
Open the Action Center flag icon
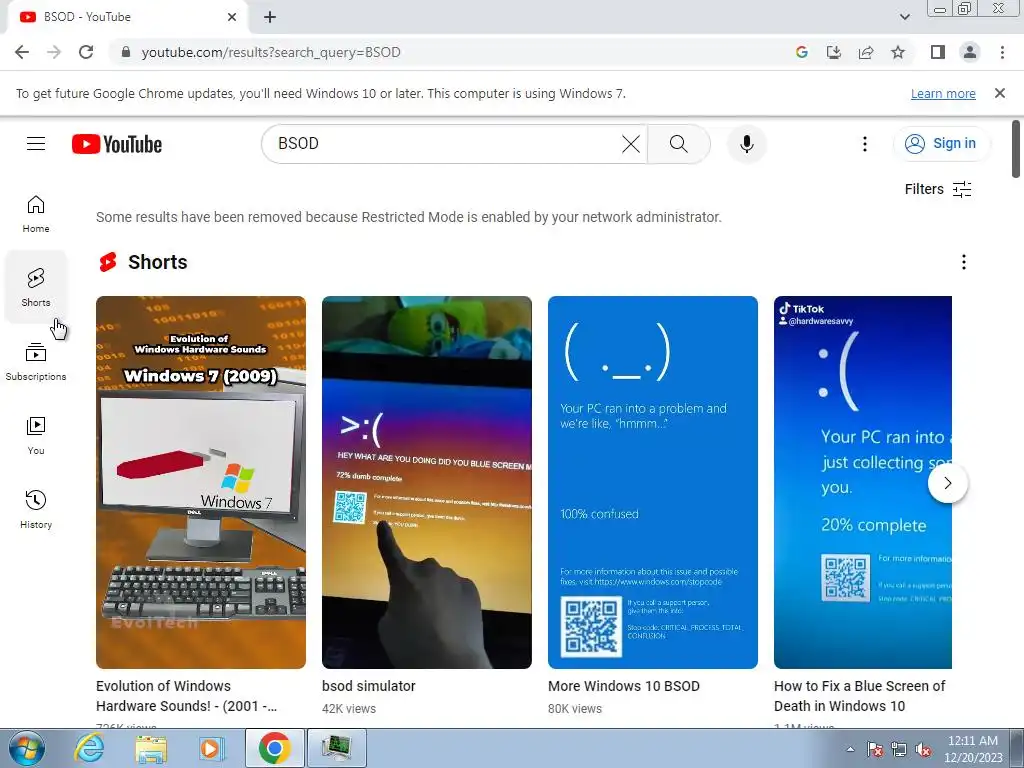click(875, 749)
